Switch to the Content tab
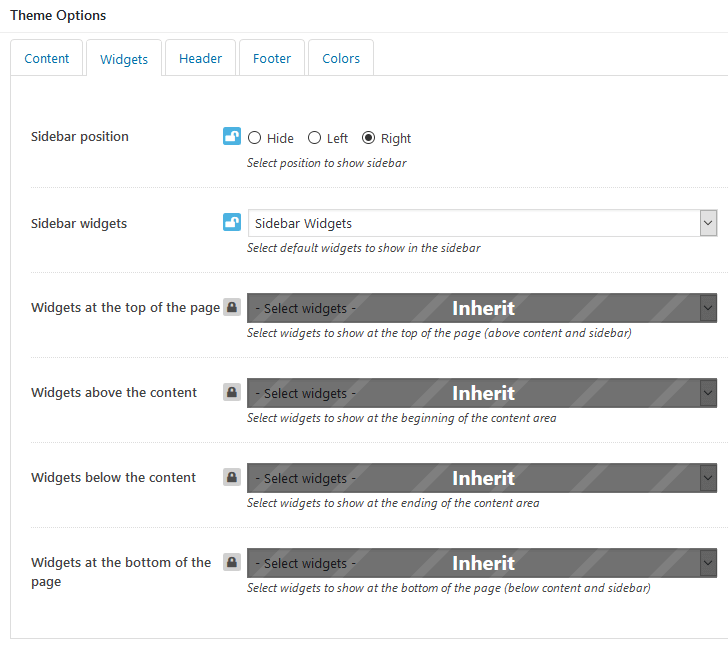 click(x=46, y=58)
